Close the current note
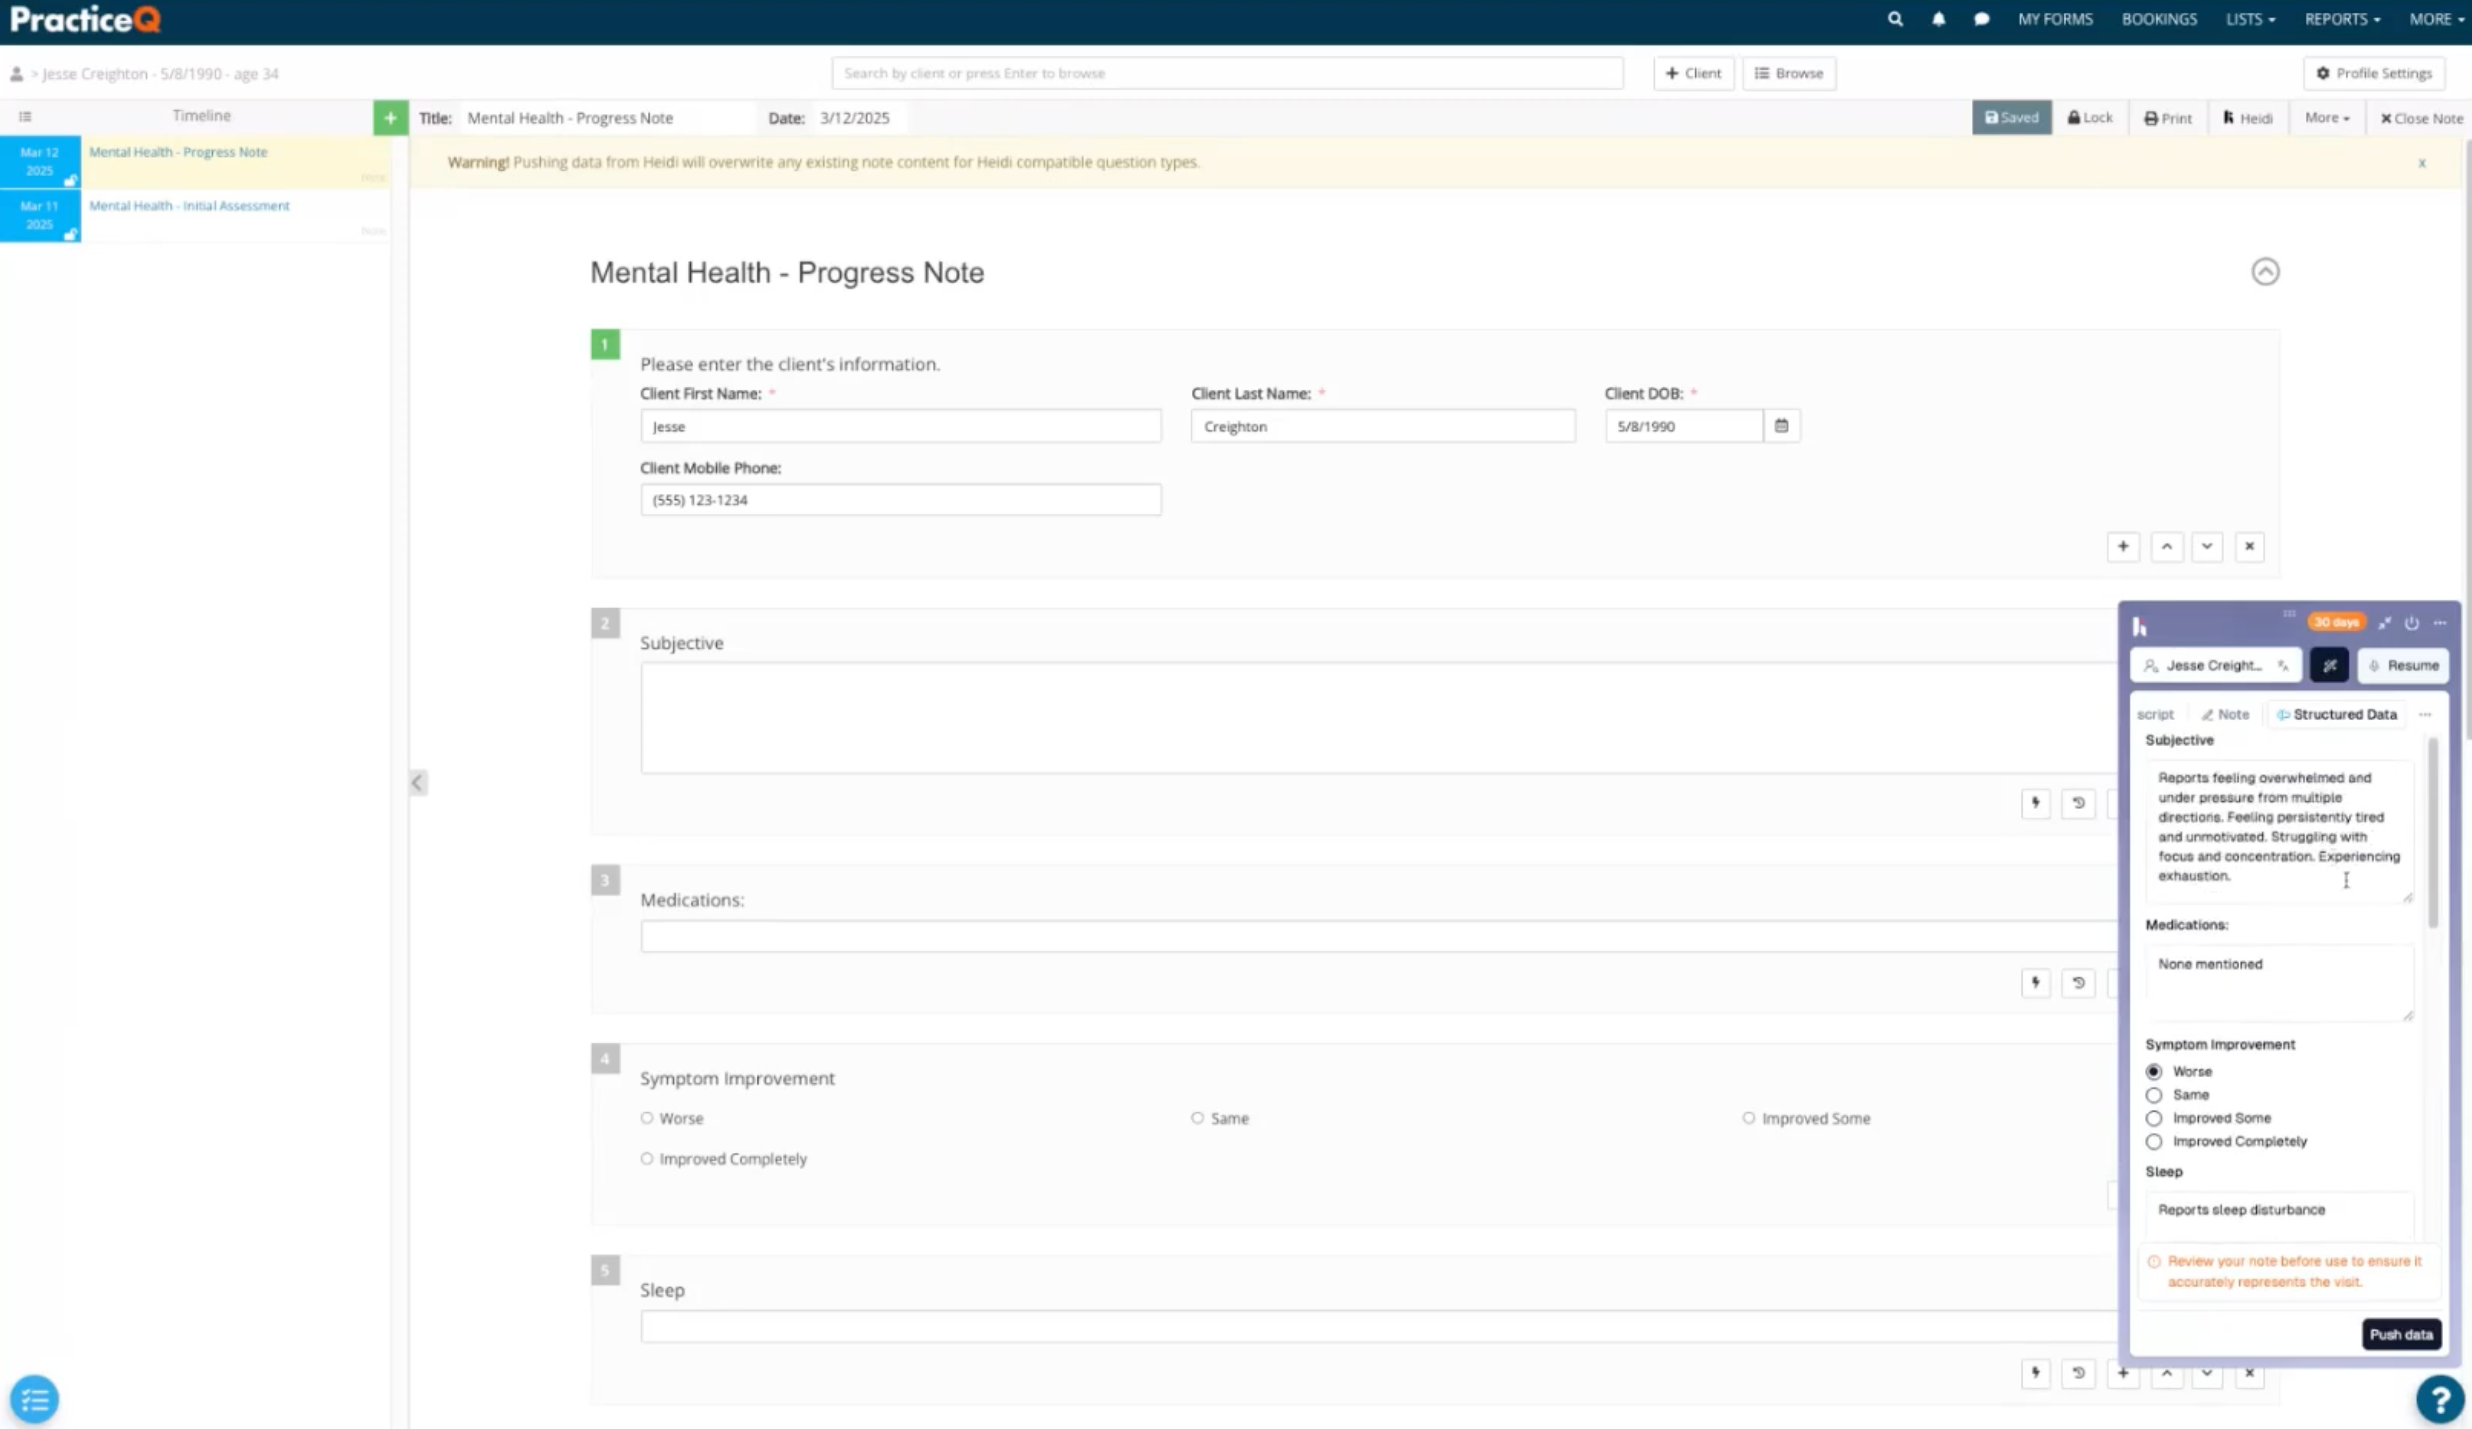The image size is (2472, 1429). coord(2420,117)
